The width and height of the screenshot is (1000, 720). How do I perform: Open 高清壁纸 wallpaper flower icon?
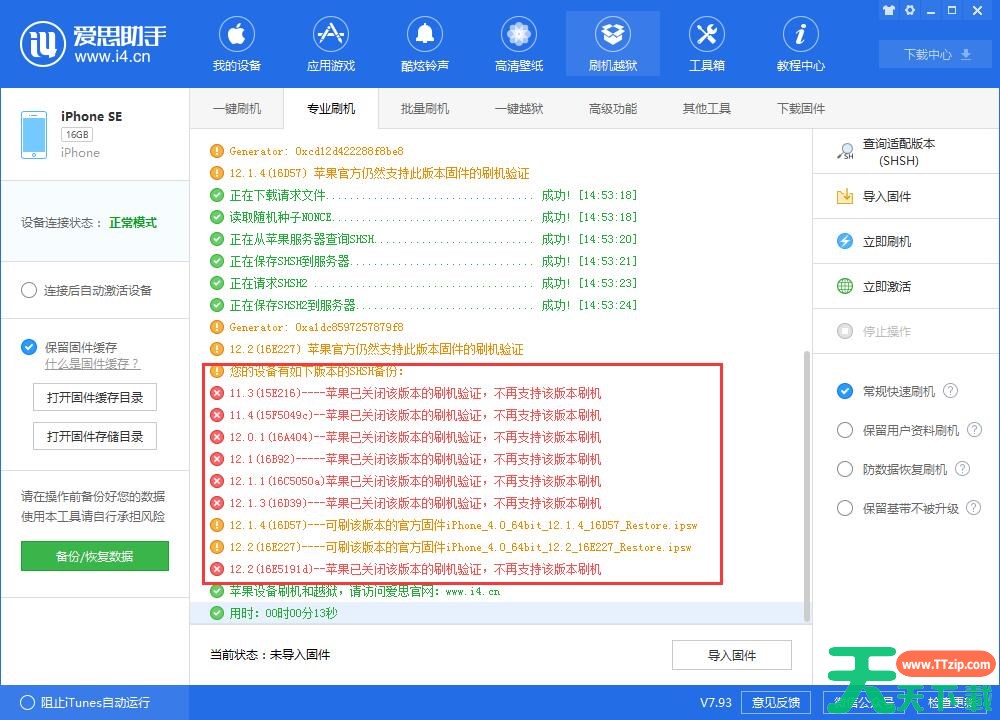click(x=519, y=37)
